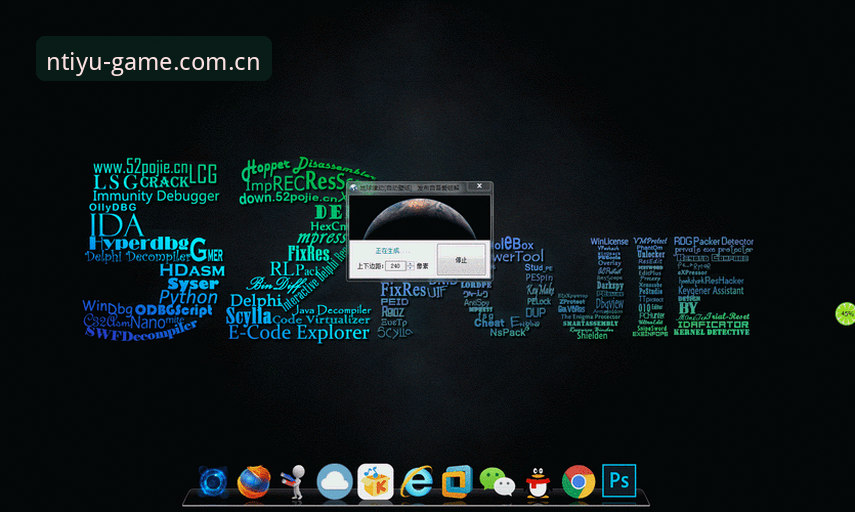
Task: Open WeChat from the dock
Action: [x=497, y=482]
